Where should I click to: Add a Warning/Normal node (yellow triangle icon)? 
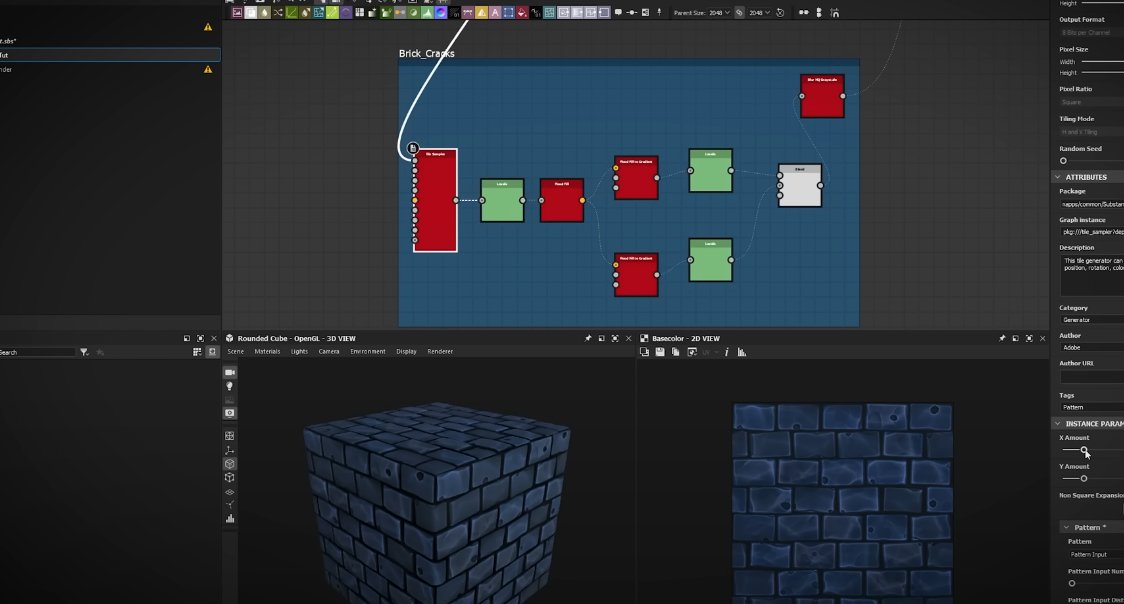[x=482, y=12]
